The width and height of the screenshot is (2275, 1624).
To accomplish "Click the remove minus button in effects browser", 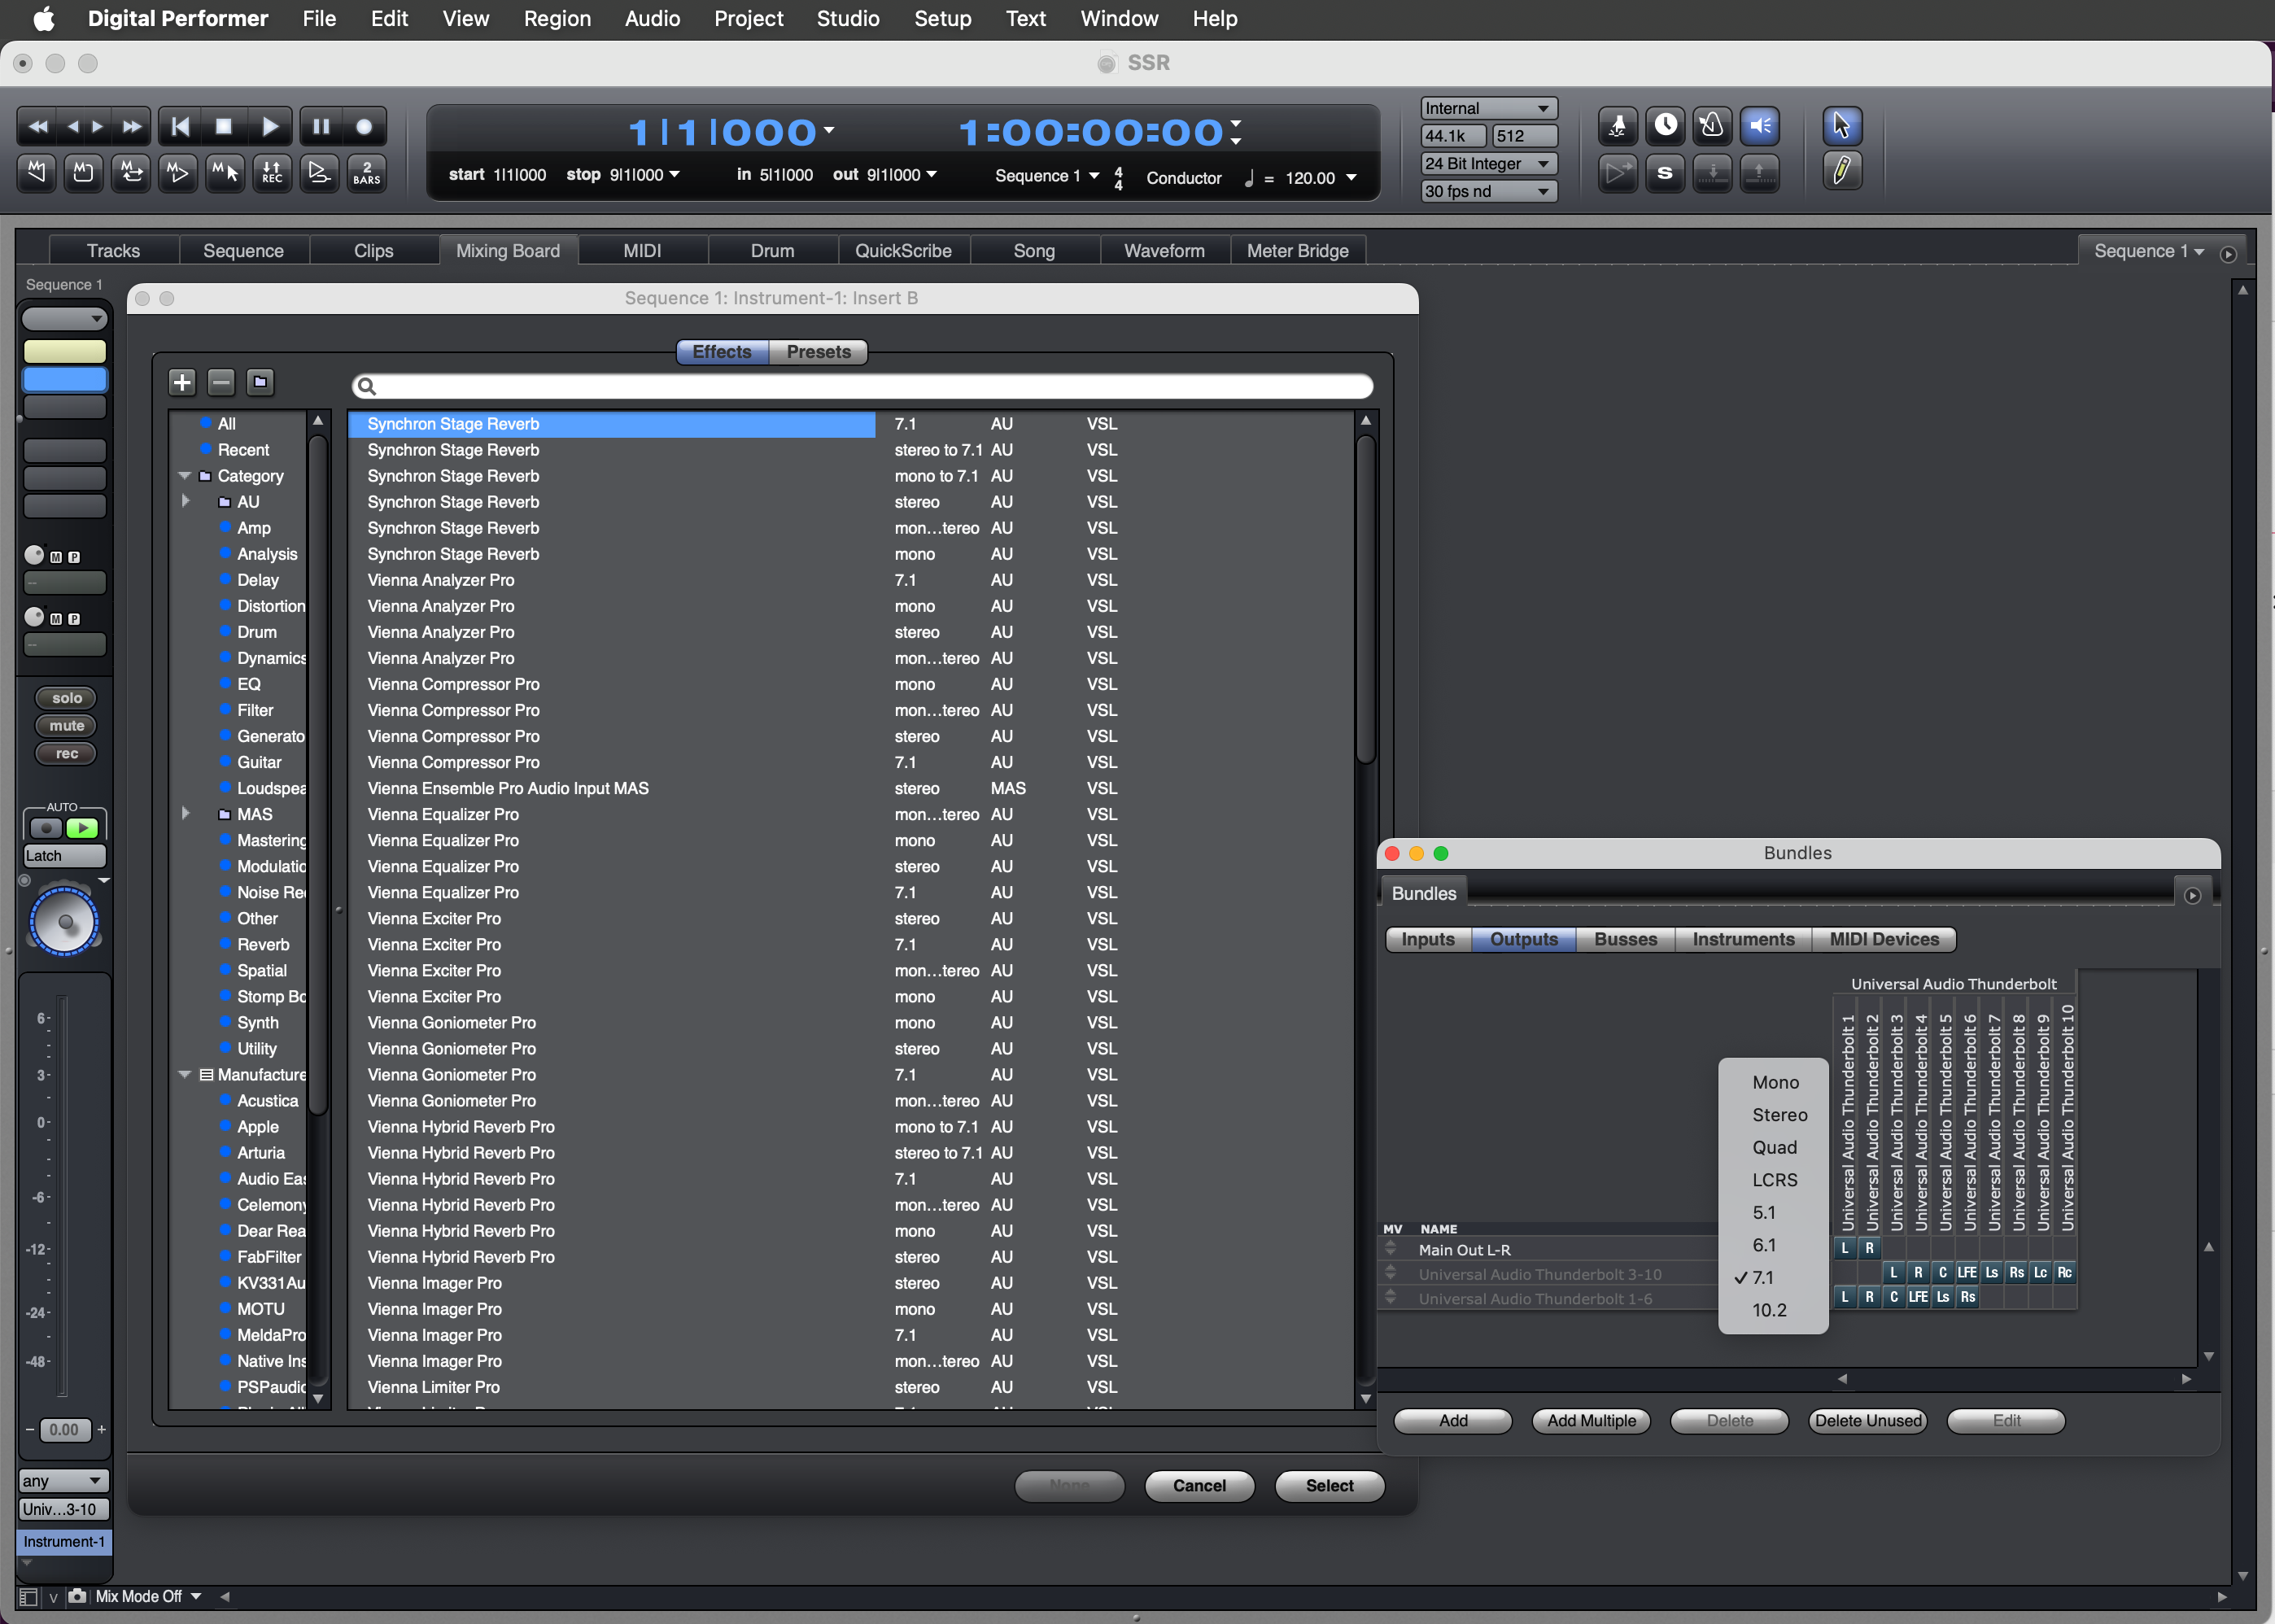I will coord(221,382).
